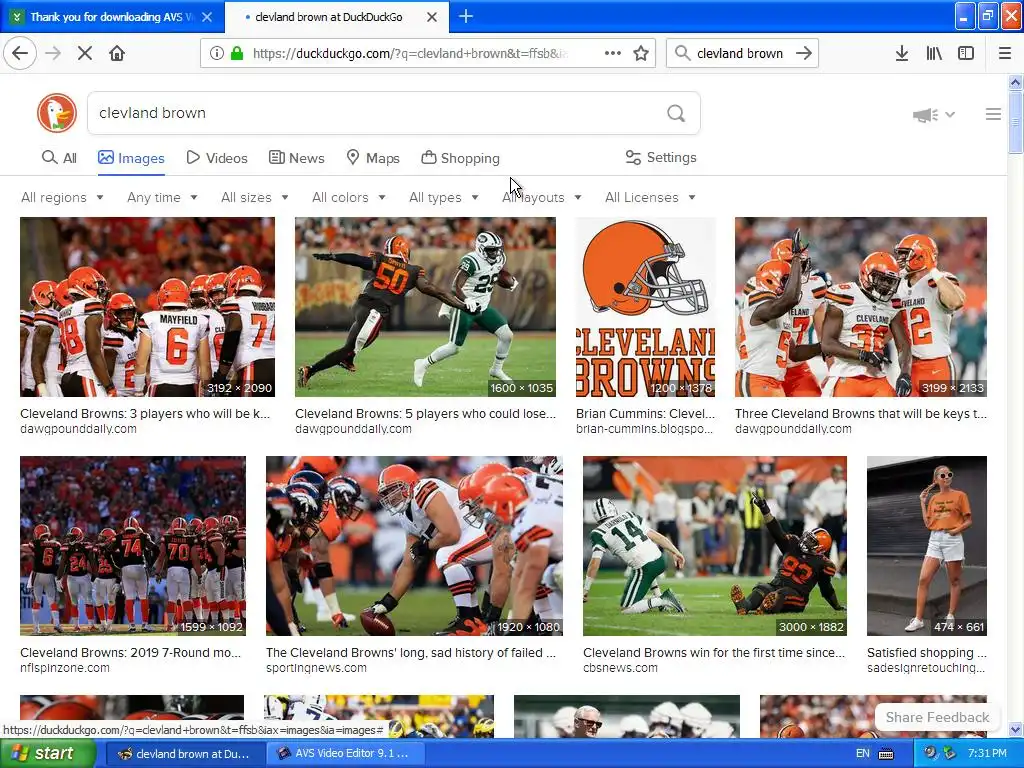Click the page scrollbar down arrow
Image resolution: width=1024 pixels, height=768 pixels.
tap(1015, 729)
